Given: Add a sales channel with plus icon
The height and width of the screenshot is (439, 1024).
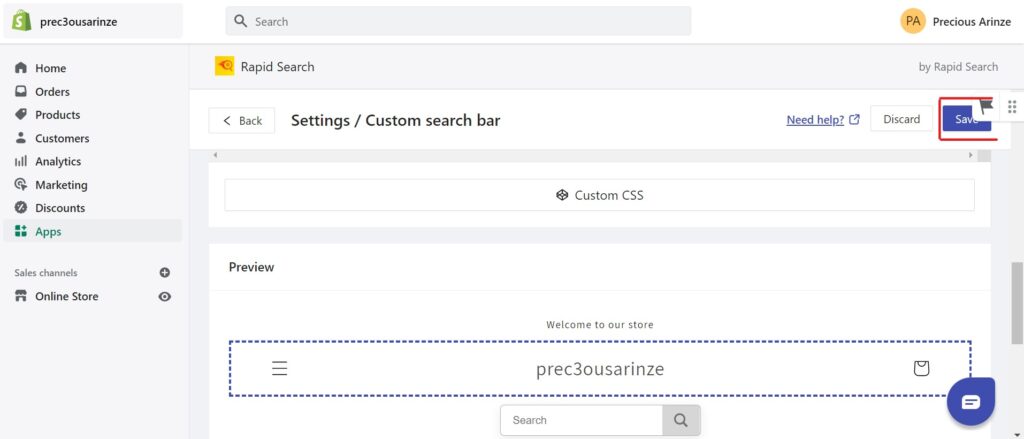Looking at the screenshot, I should pos(165,272).
